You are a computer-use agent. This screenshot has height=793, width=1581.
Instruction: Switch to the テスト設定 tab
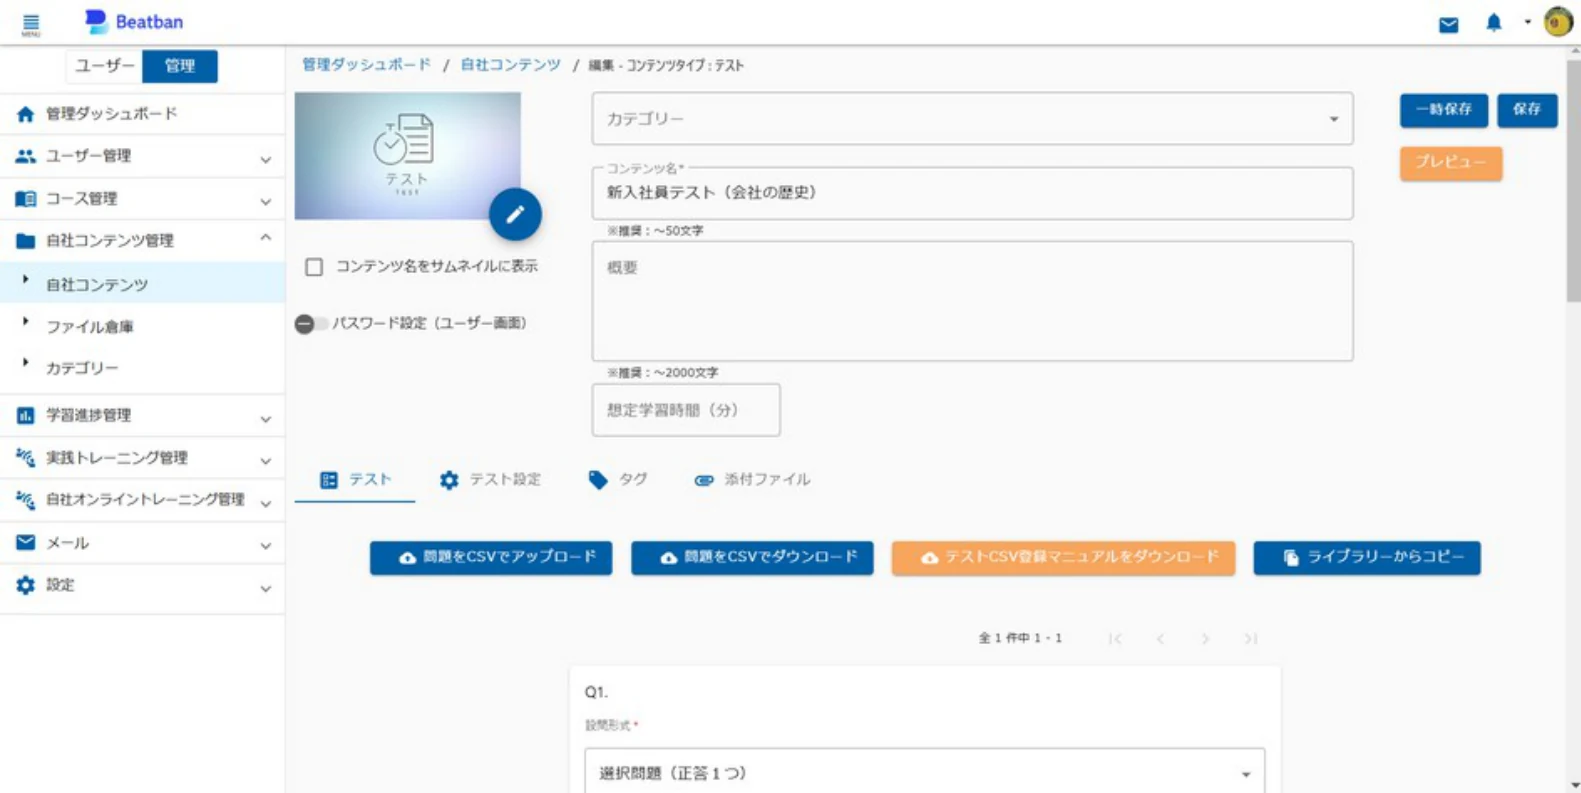tap(490, 480)
